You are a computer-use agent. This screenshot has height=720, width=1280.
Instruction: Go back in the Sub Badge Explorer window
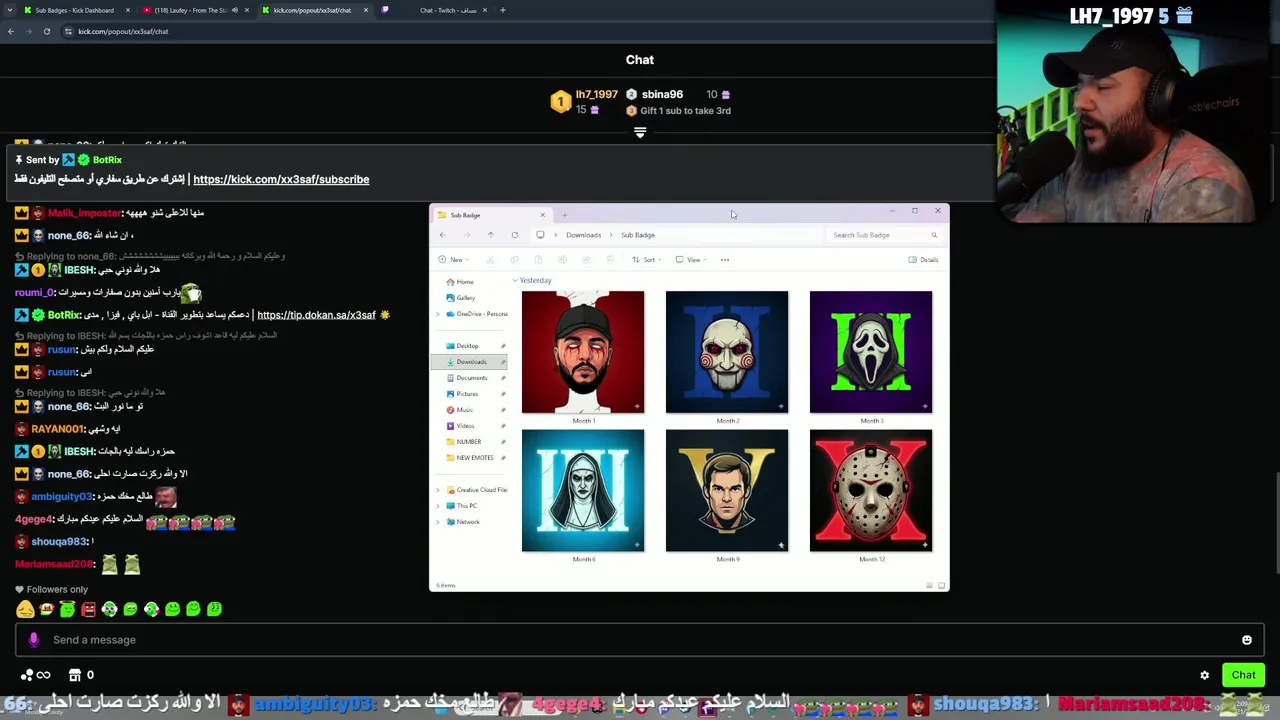[442, 235]
